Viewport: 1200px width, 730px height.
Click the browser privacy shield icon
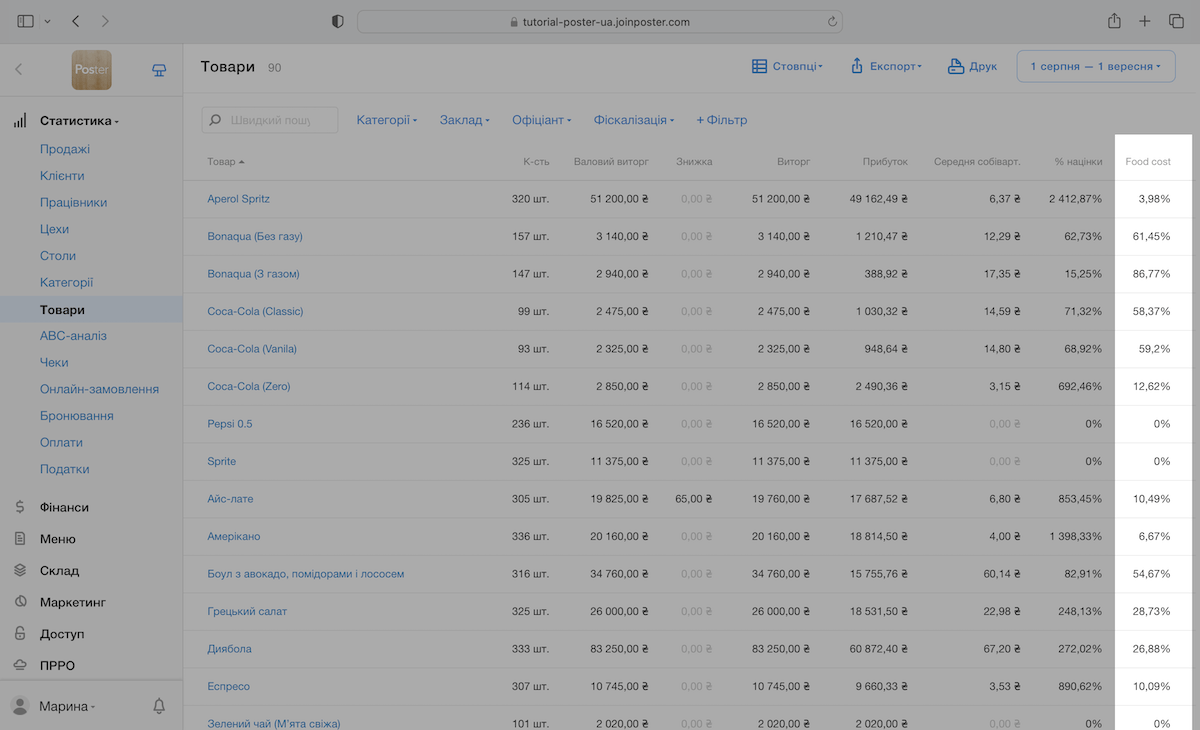click(338, 21)
